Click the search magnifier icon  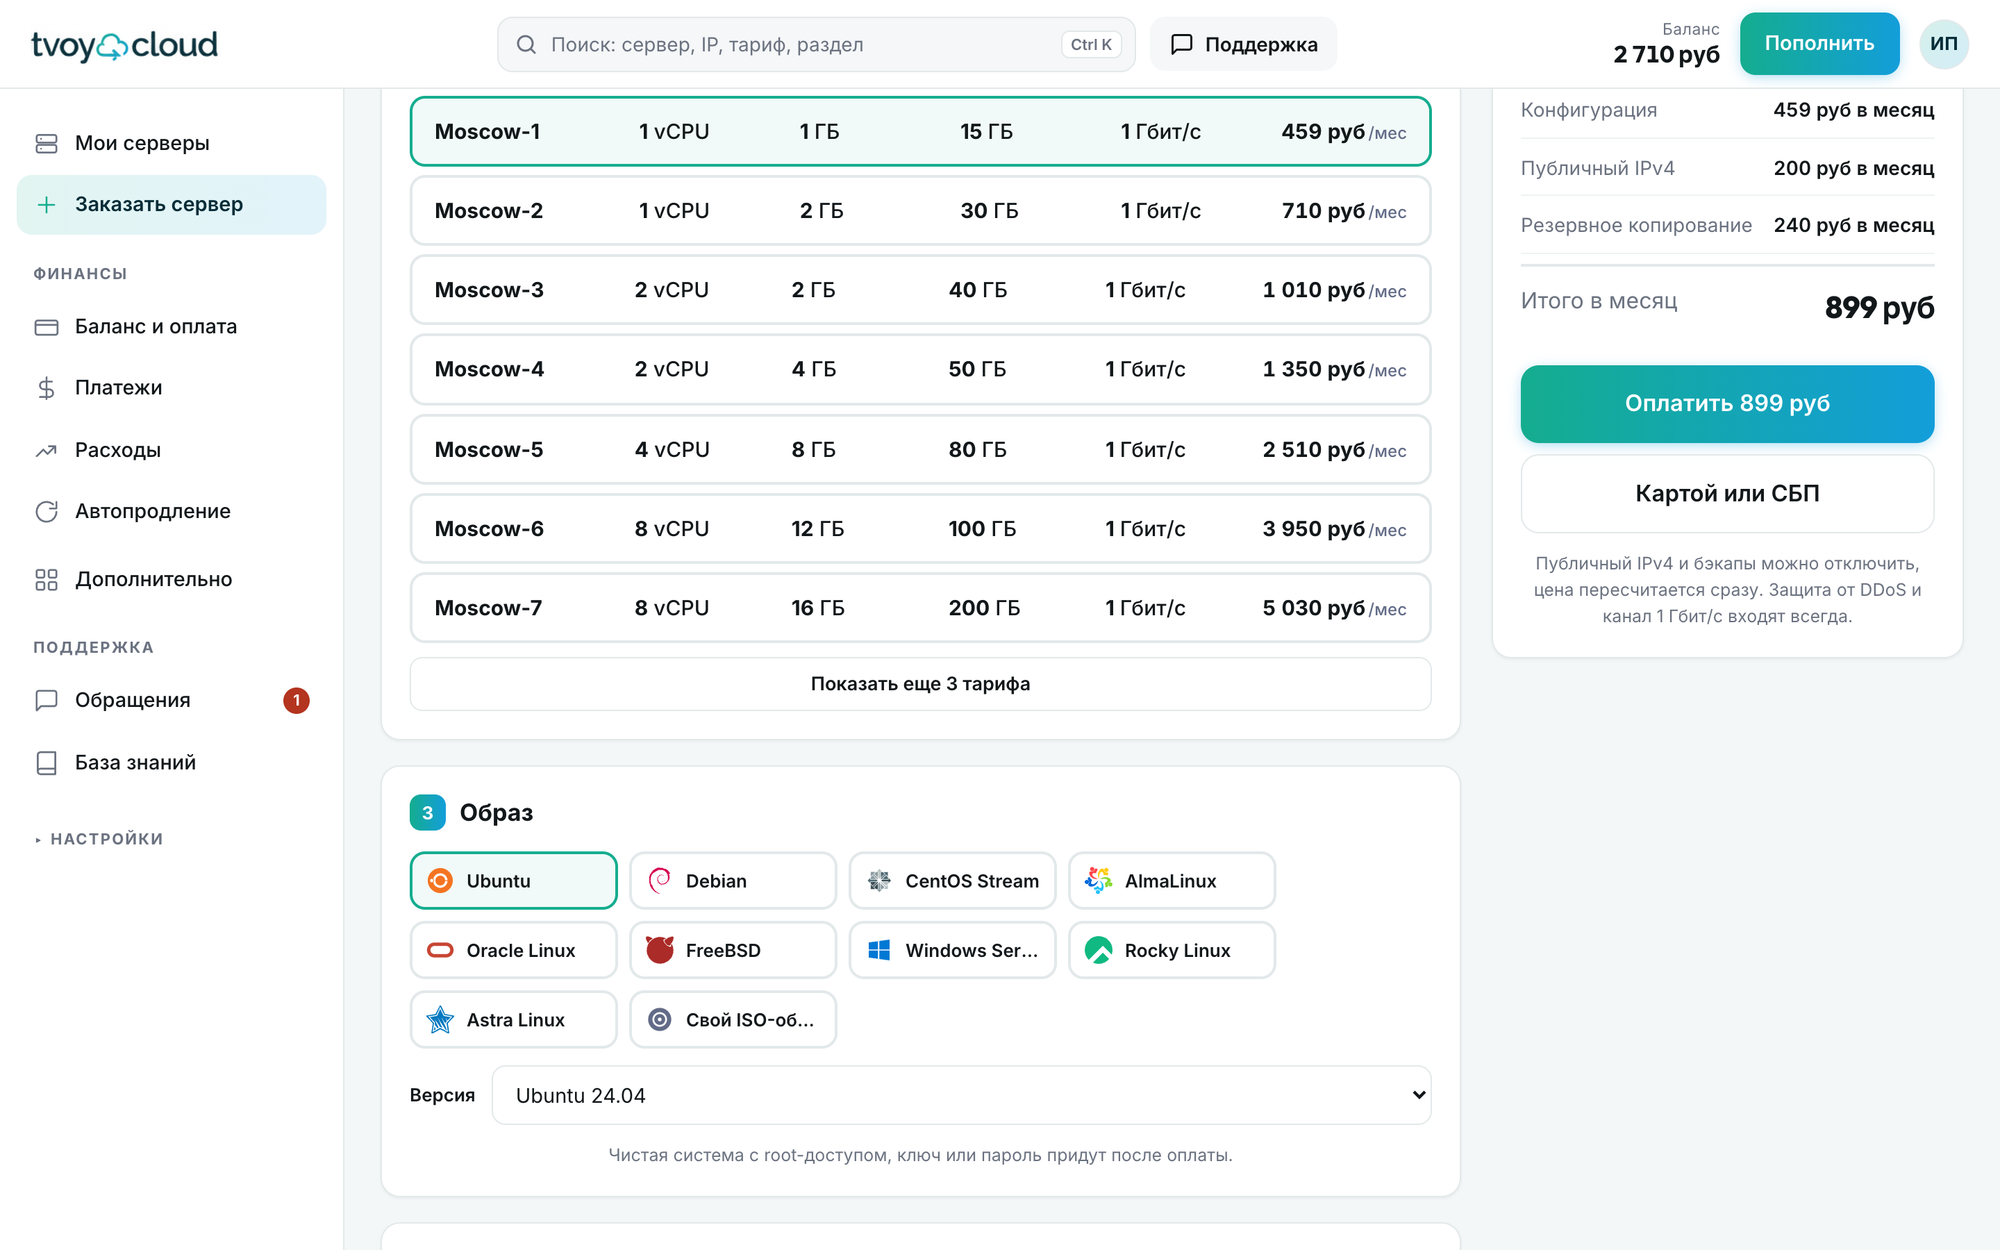pos(526,44)
